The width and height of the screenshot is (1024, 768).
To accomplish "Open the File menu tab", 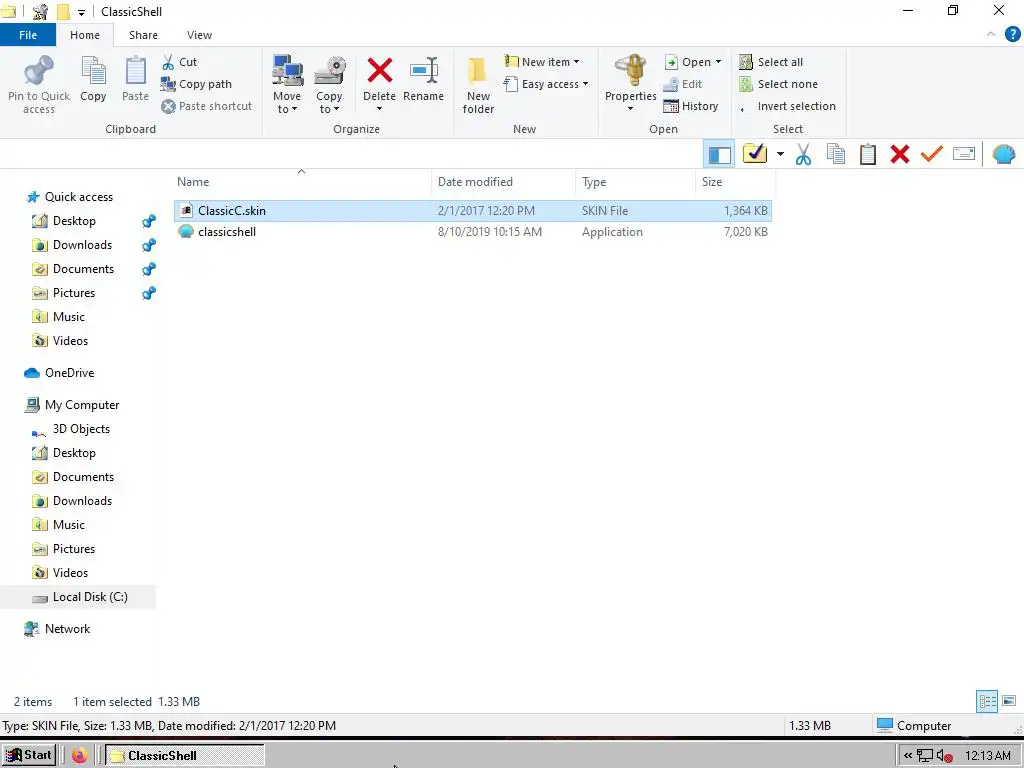I will (28, 35).
